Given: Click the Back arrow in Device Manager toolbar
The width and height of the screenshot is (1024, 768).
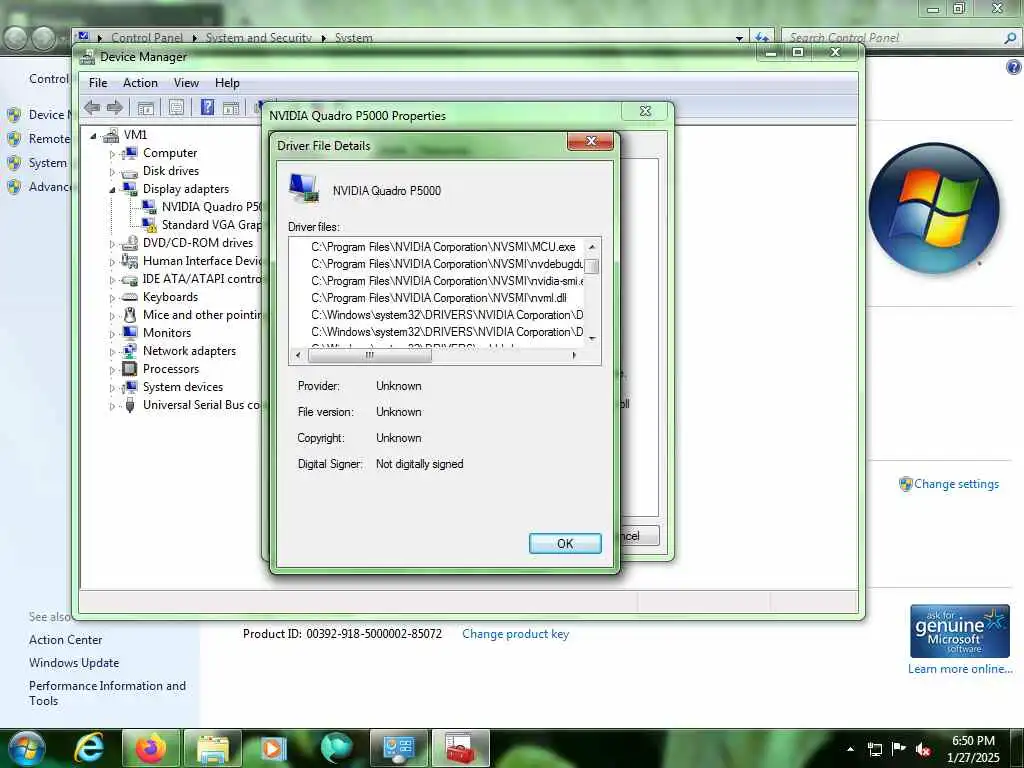Looking at the screenshot, I should pyautogui.click(x=92, y=107).
